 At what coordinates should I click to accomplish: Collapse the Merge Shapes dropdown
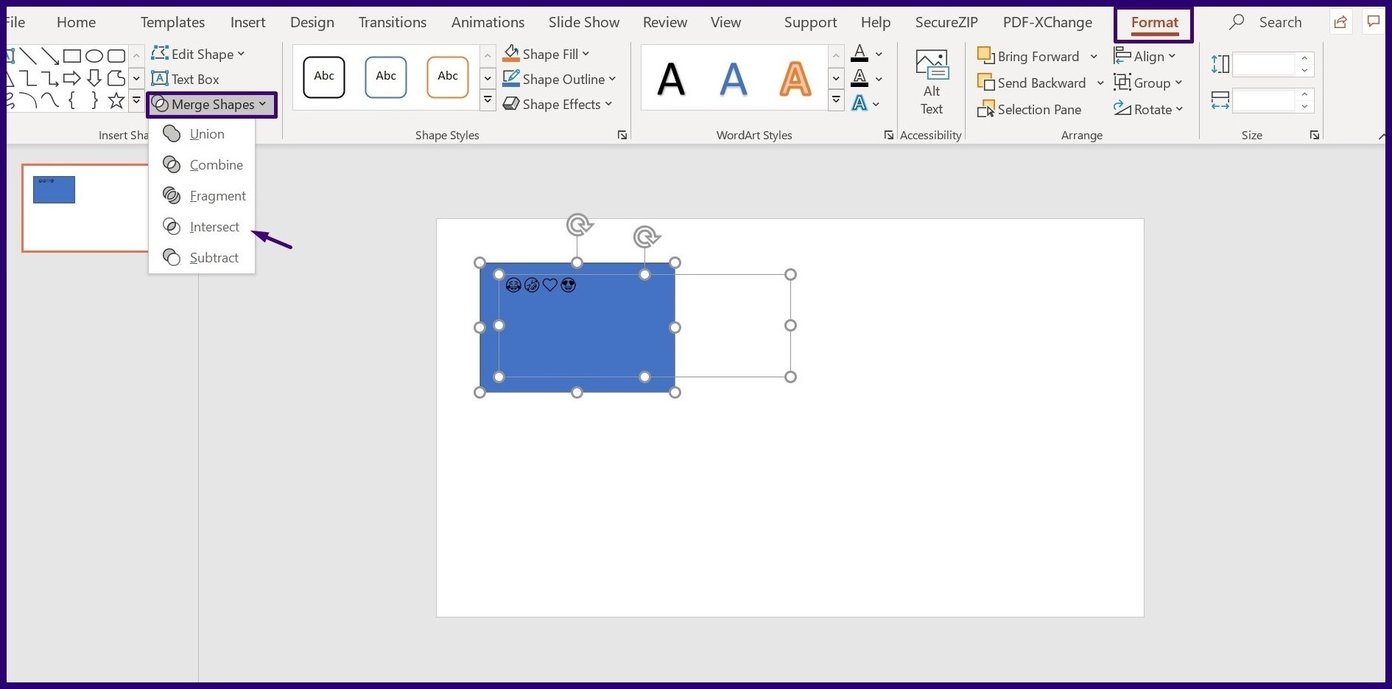[x=211, y=104]
